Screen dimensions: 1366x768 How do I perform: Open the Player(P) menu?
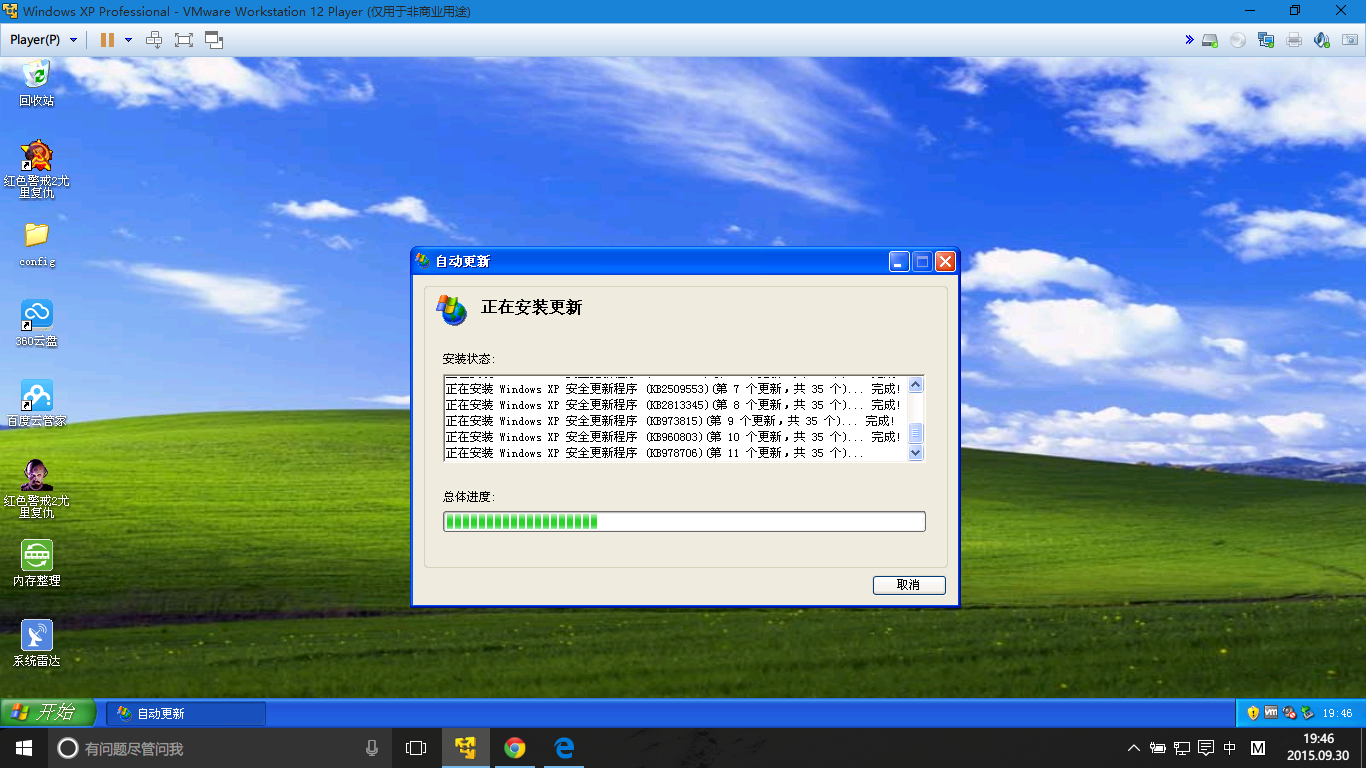[x=43, y=40]
